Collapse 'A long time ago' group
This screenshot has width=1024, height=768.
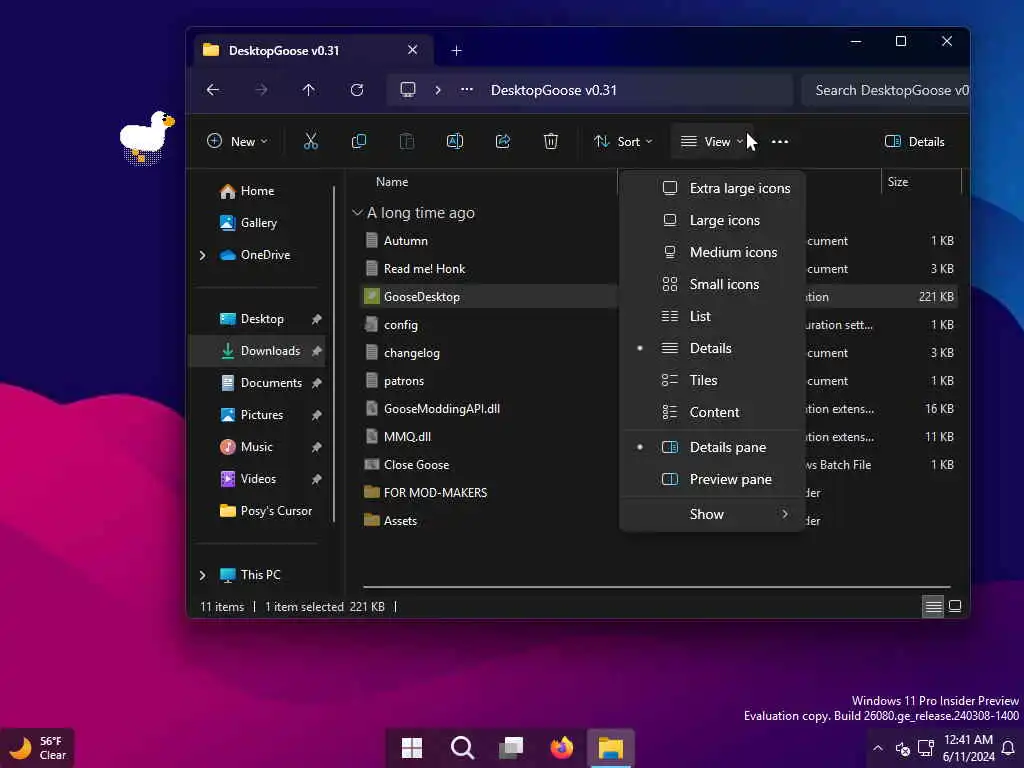coord(357,213)
